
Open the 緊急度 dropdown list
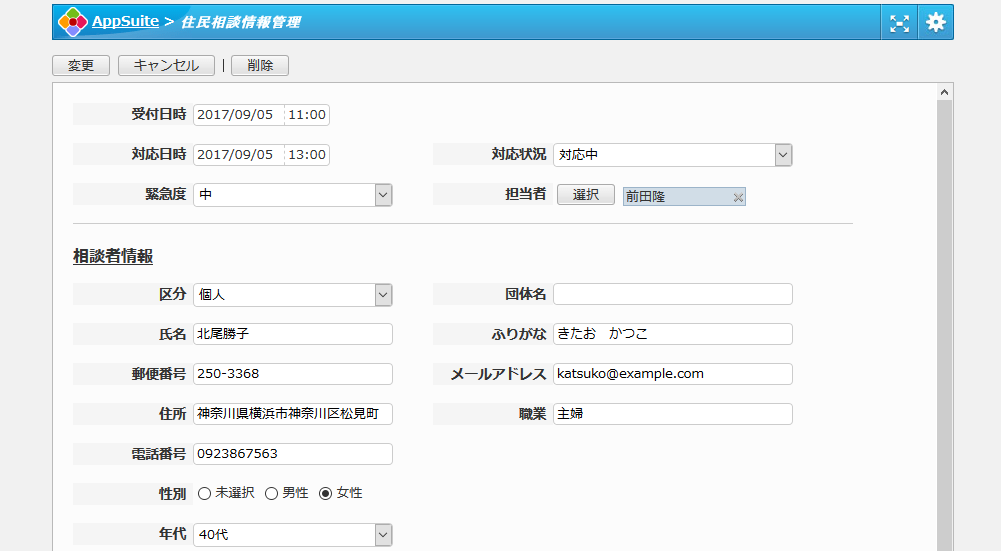click(383, 195)
